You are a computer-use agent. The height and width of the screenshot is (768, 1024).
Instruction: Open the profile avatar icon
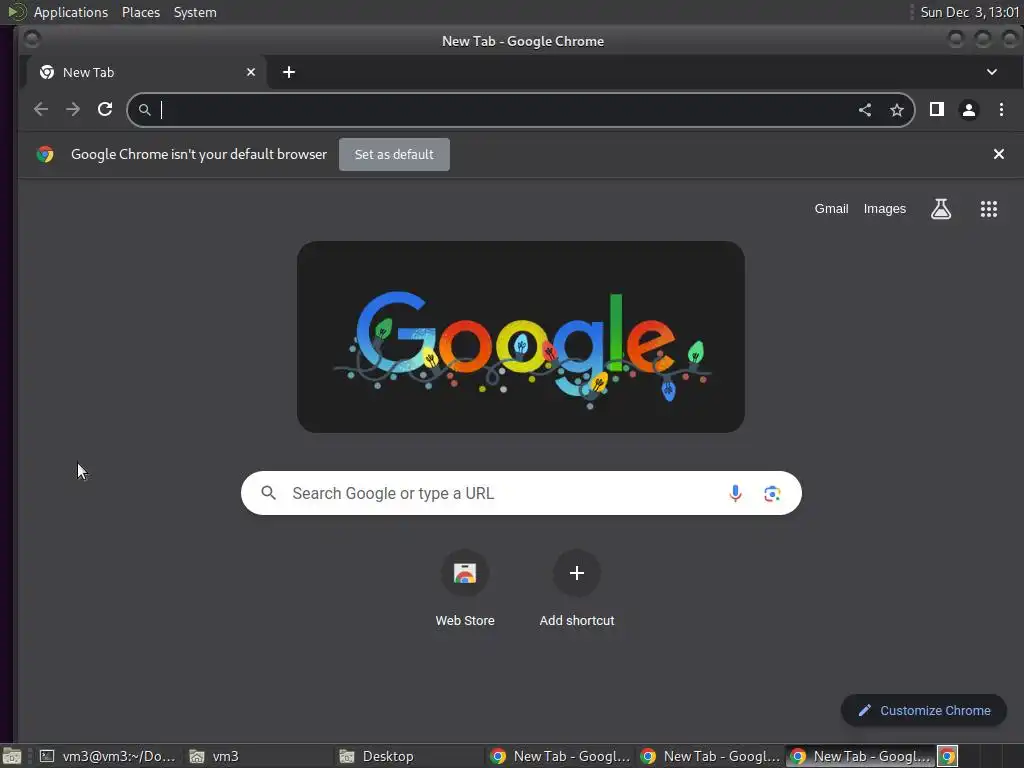[x=968, y=110]
